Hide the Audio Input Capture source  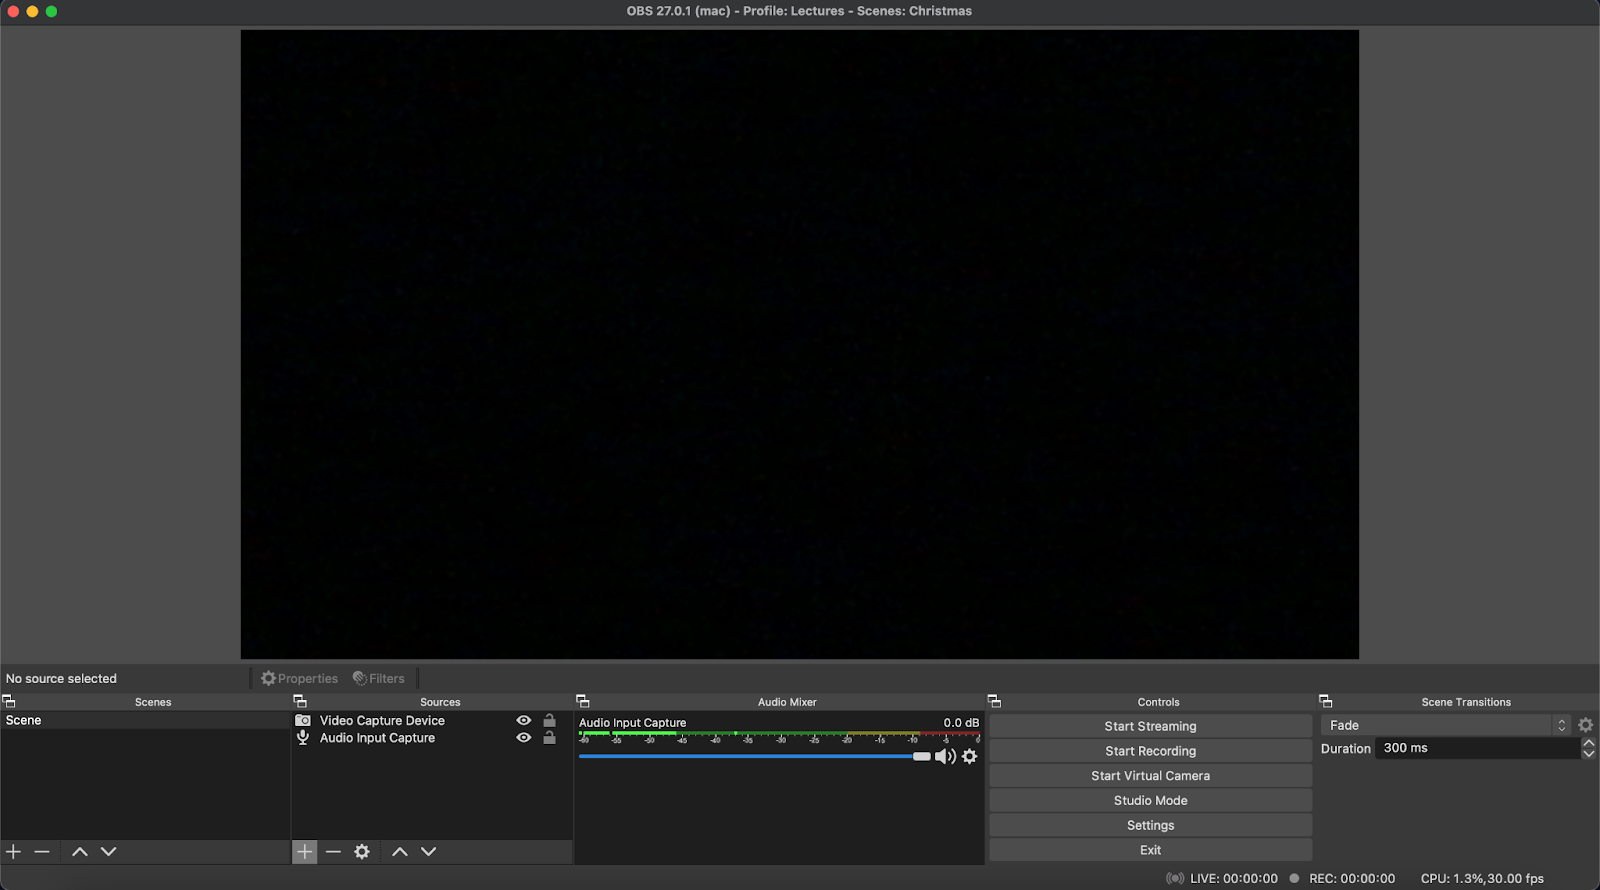[x=523, y=738]
